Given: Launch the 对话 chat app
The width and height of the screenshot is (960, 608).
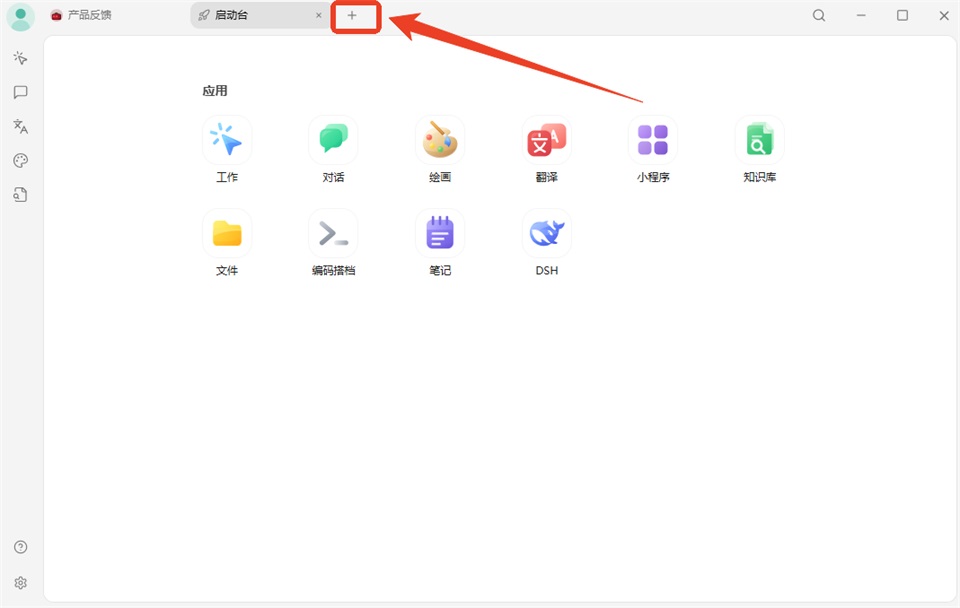Looking at the screenshot, I should tap(333, 140).
